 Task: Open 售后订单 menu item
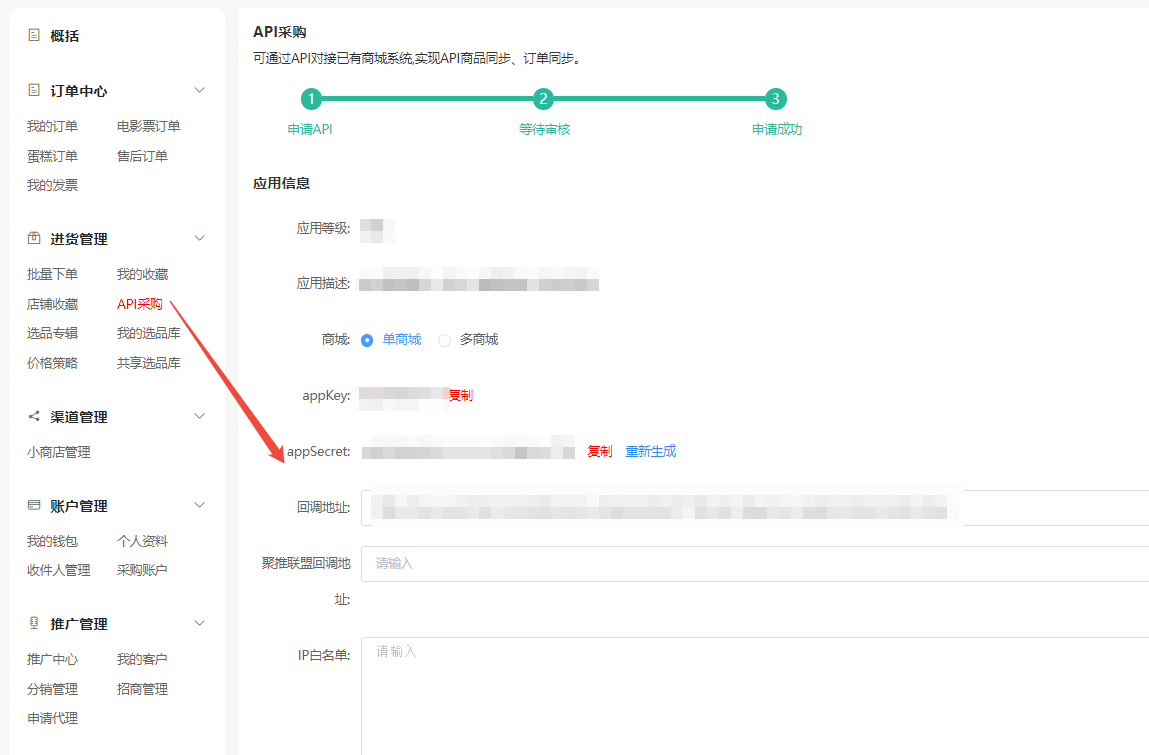[x=142, y=156]
